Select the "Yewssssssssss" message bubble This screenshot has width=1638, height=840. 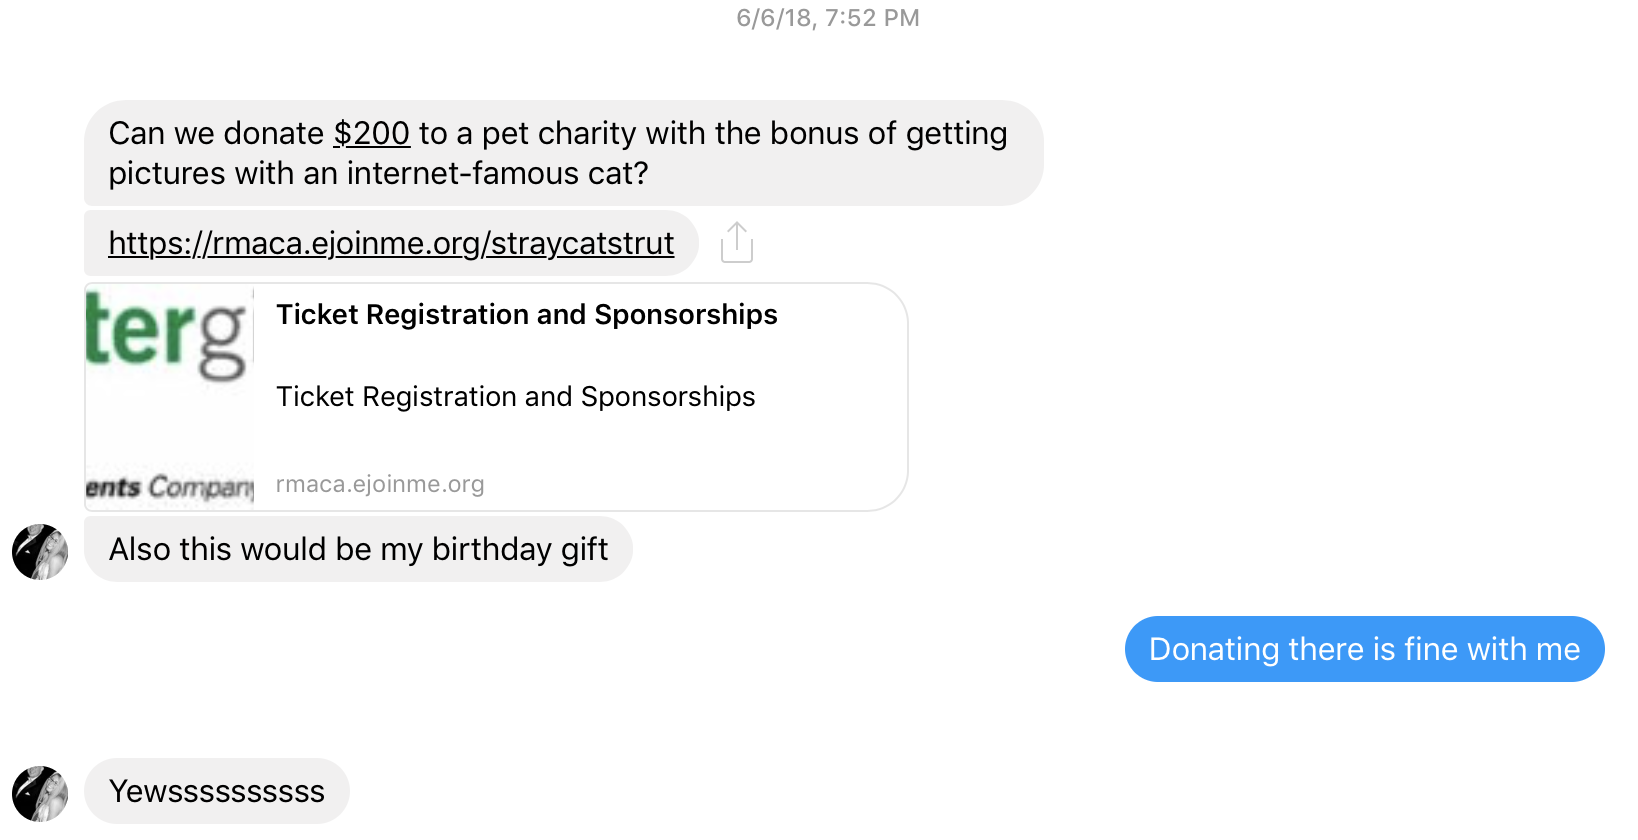click(217, 791)
